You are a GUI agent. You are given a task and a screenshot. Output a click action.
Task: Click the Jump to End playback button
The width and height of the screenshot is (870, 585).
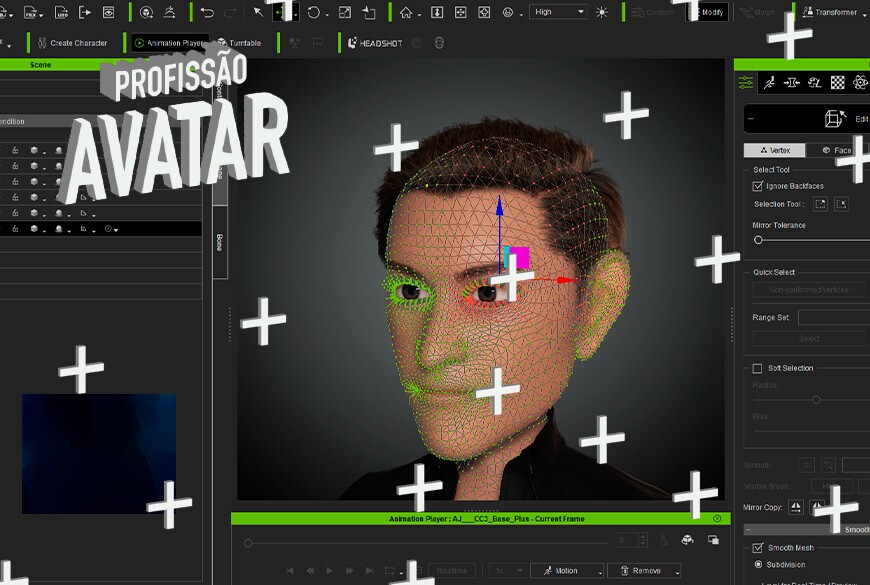pyautogui.click(x=370, y=571)
